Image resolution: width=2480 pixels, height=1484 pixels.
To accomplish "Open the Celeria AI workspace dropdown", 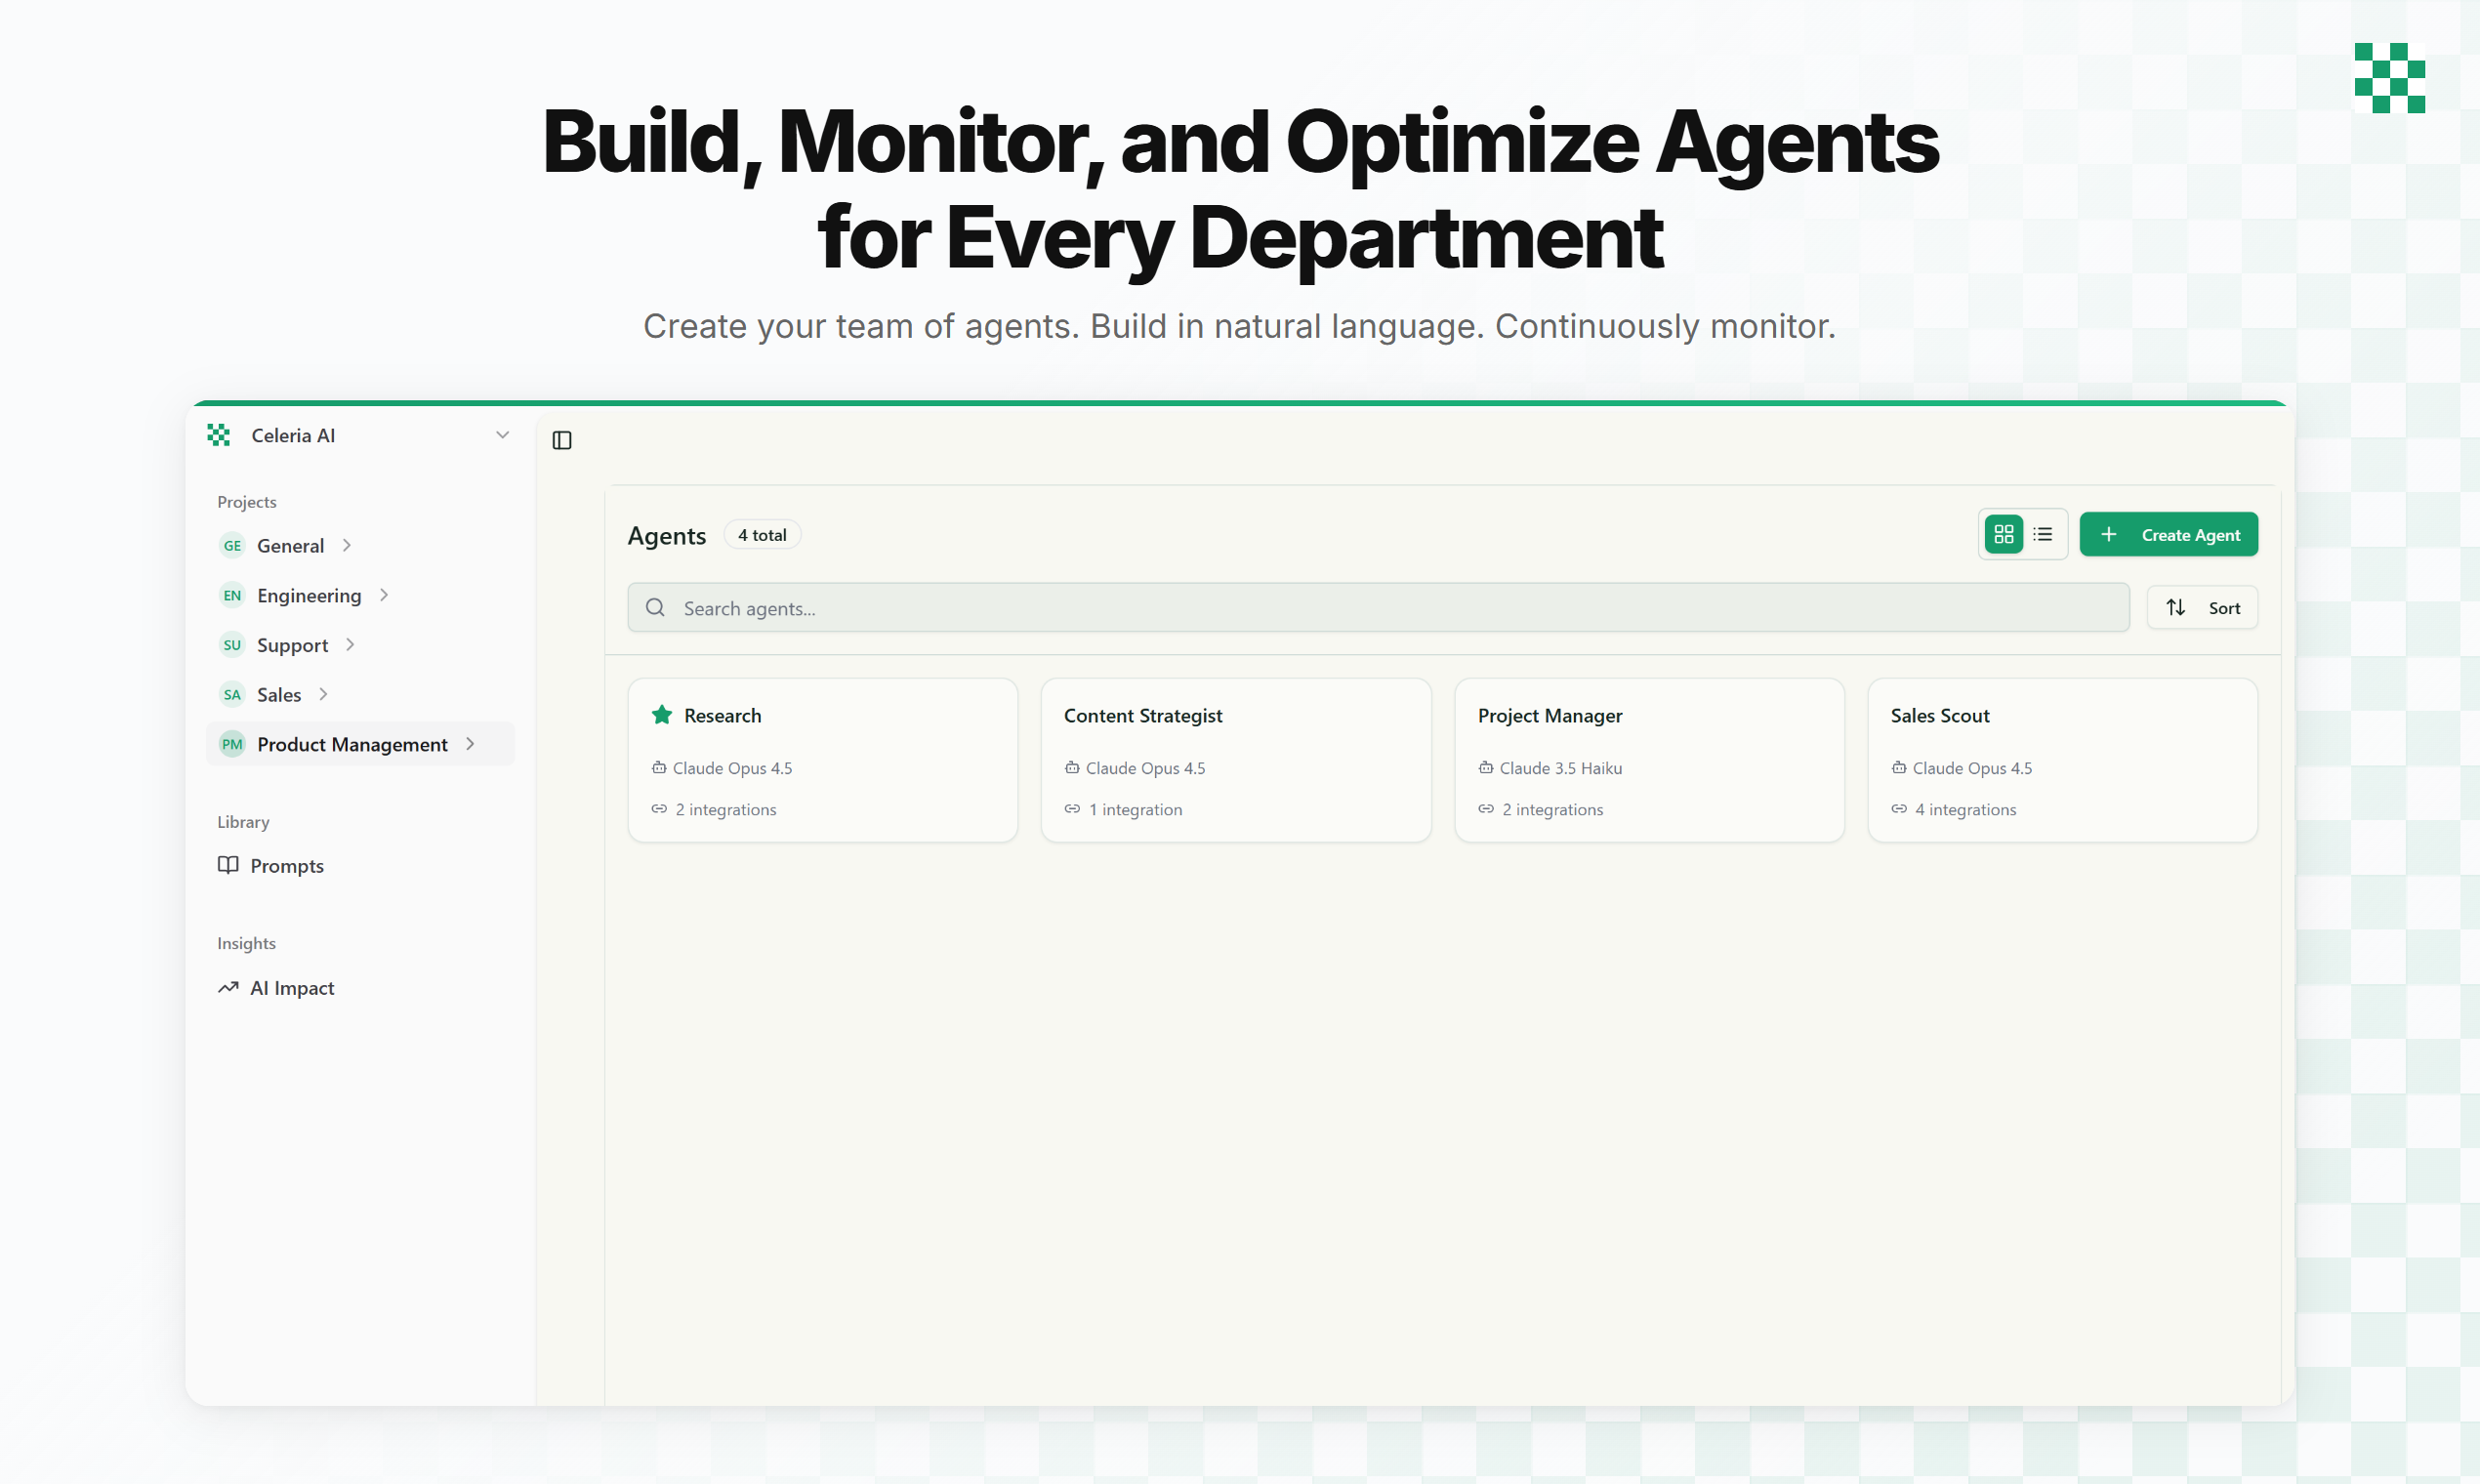I will (502, 435).
